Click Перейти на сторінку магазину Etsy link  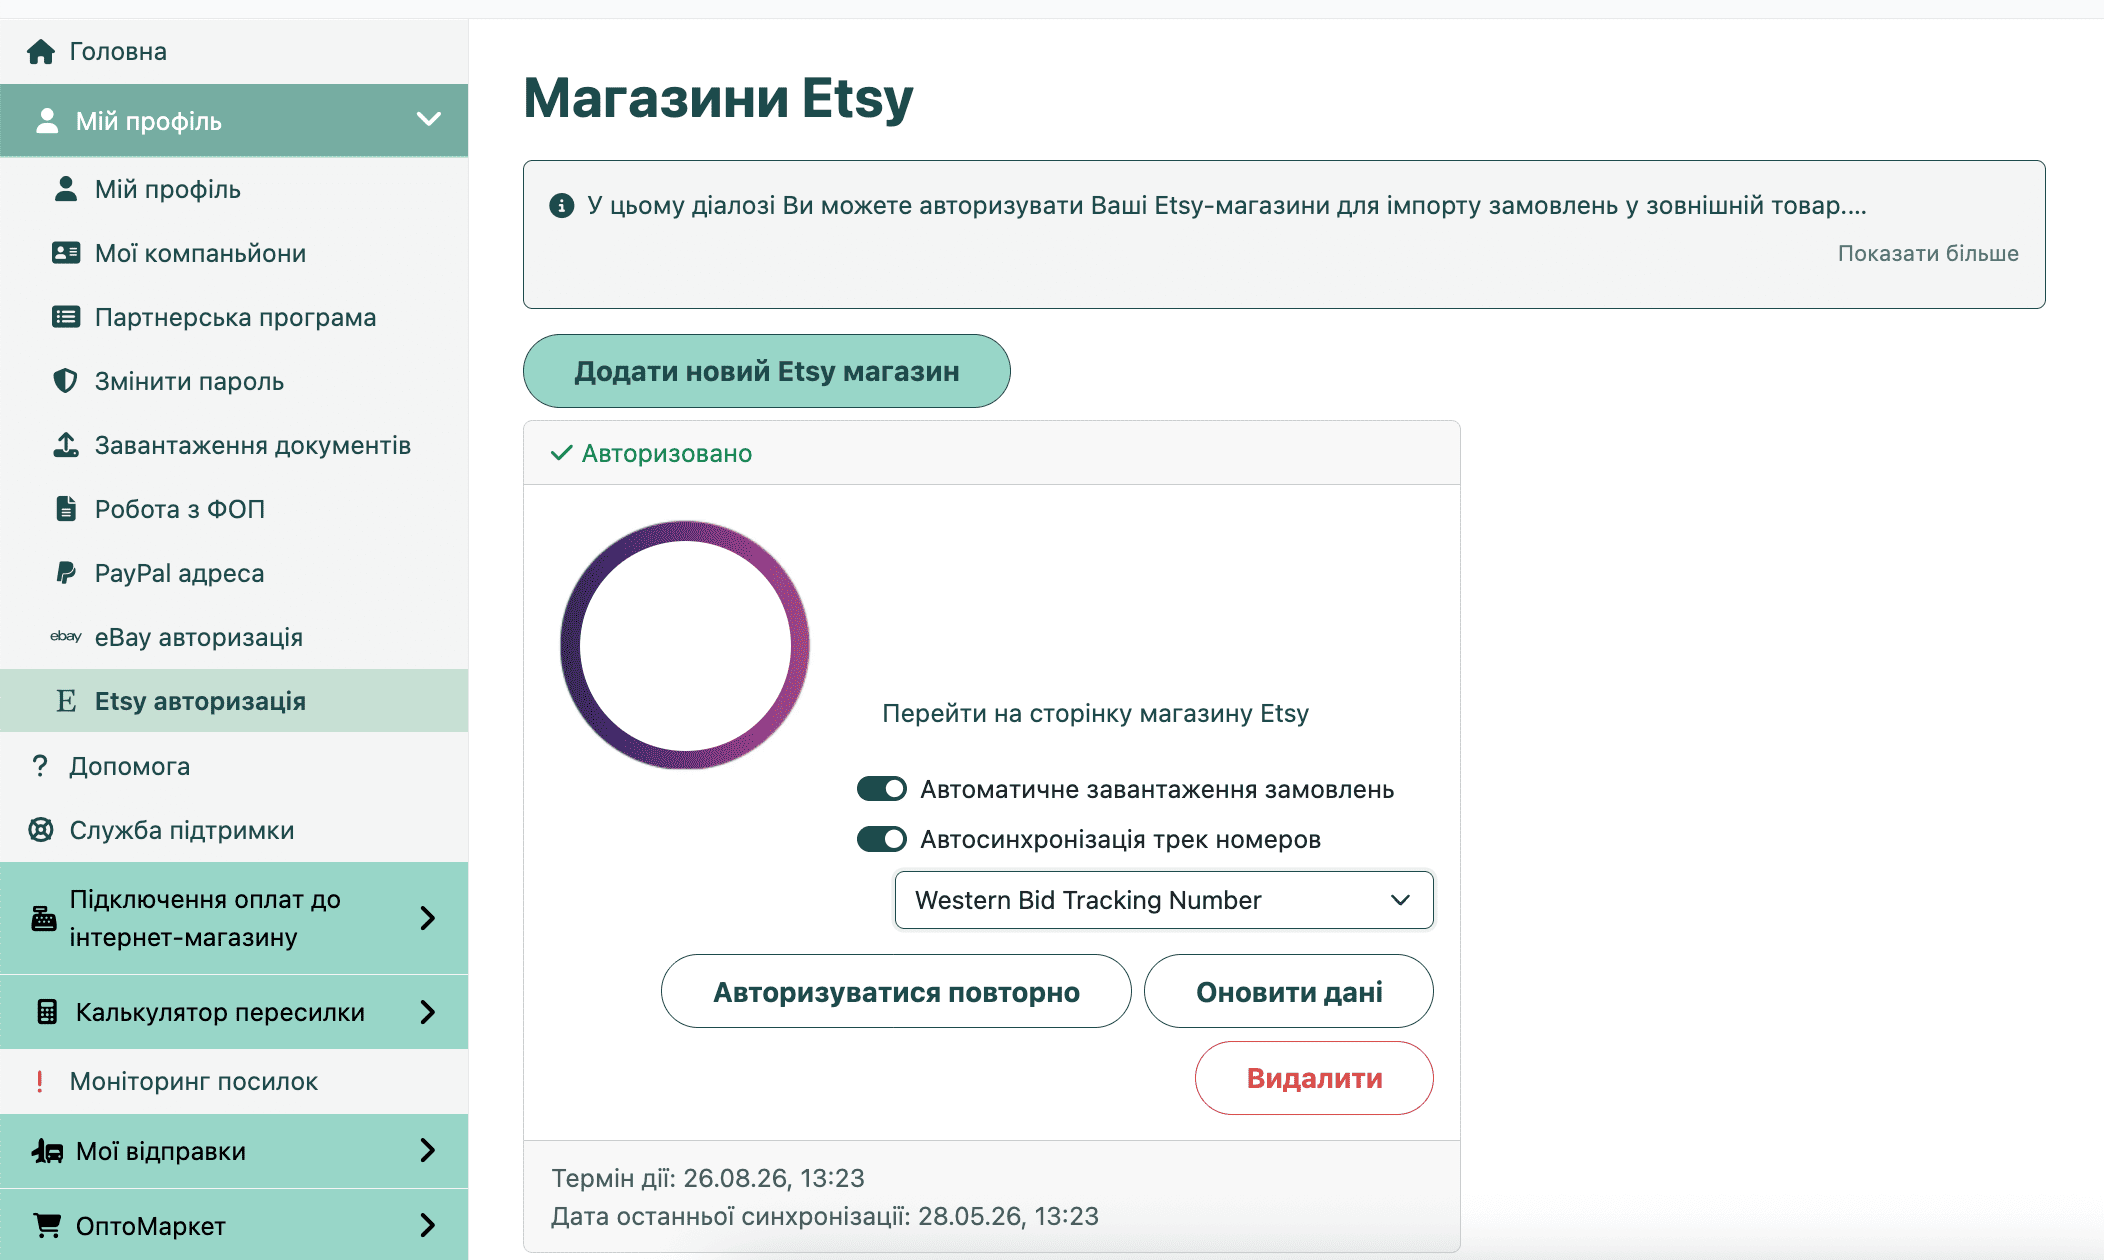[x=1095, y=713]
